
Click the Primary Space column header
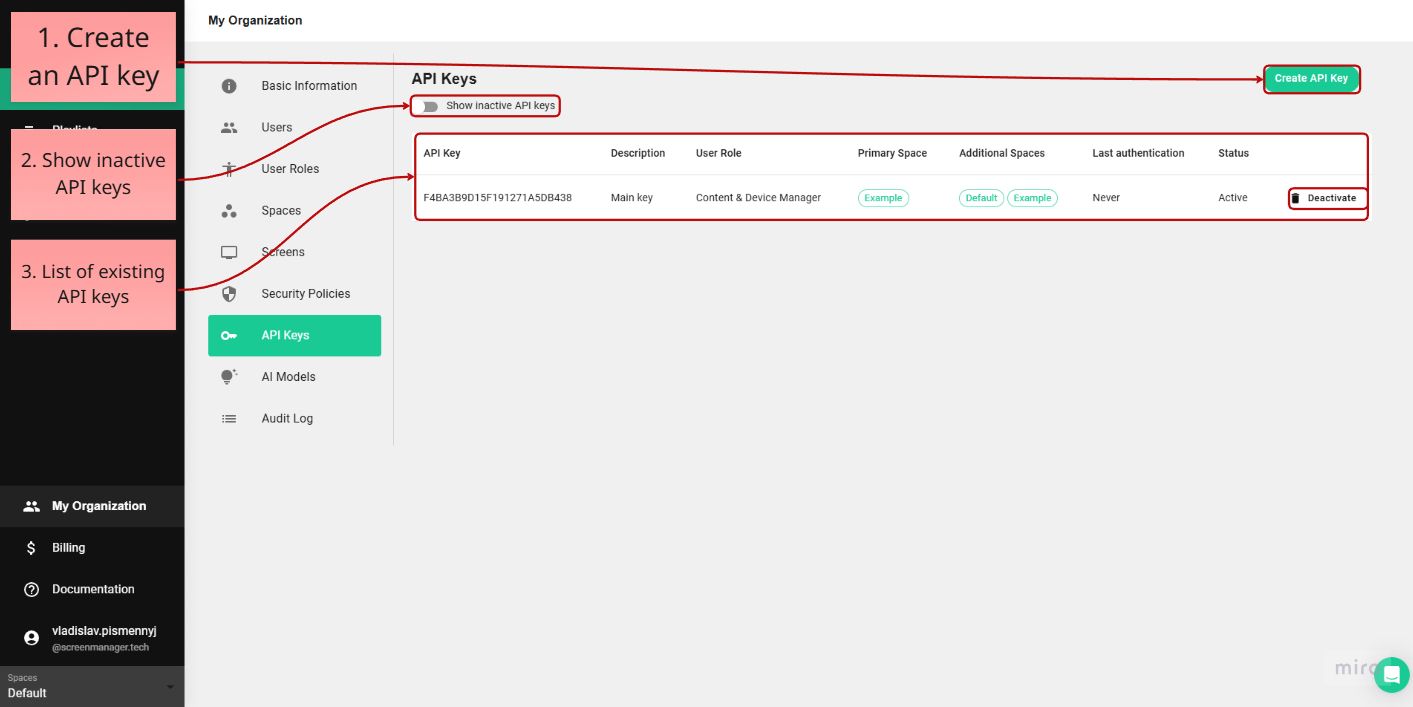coord(892,154)
